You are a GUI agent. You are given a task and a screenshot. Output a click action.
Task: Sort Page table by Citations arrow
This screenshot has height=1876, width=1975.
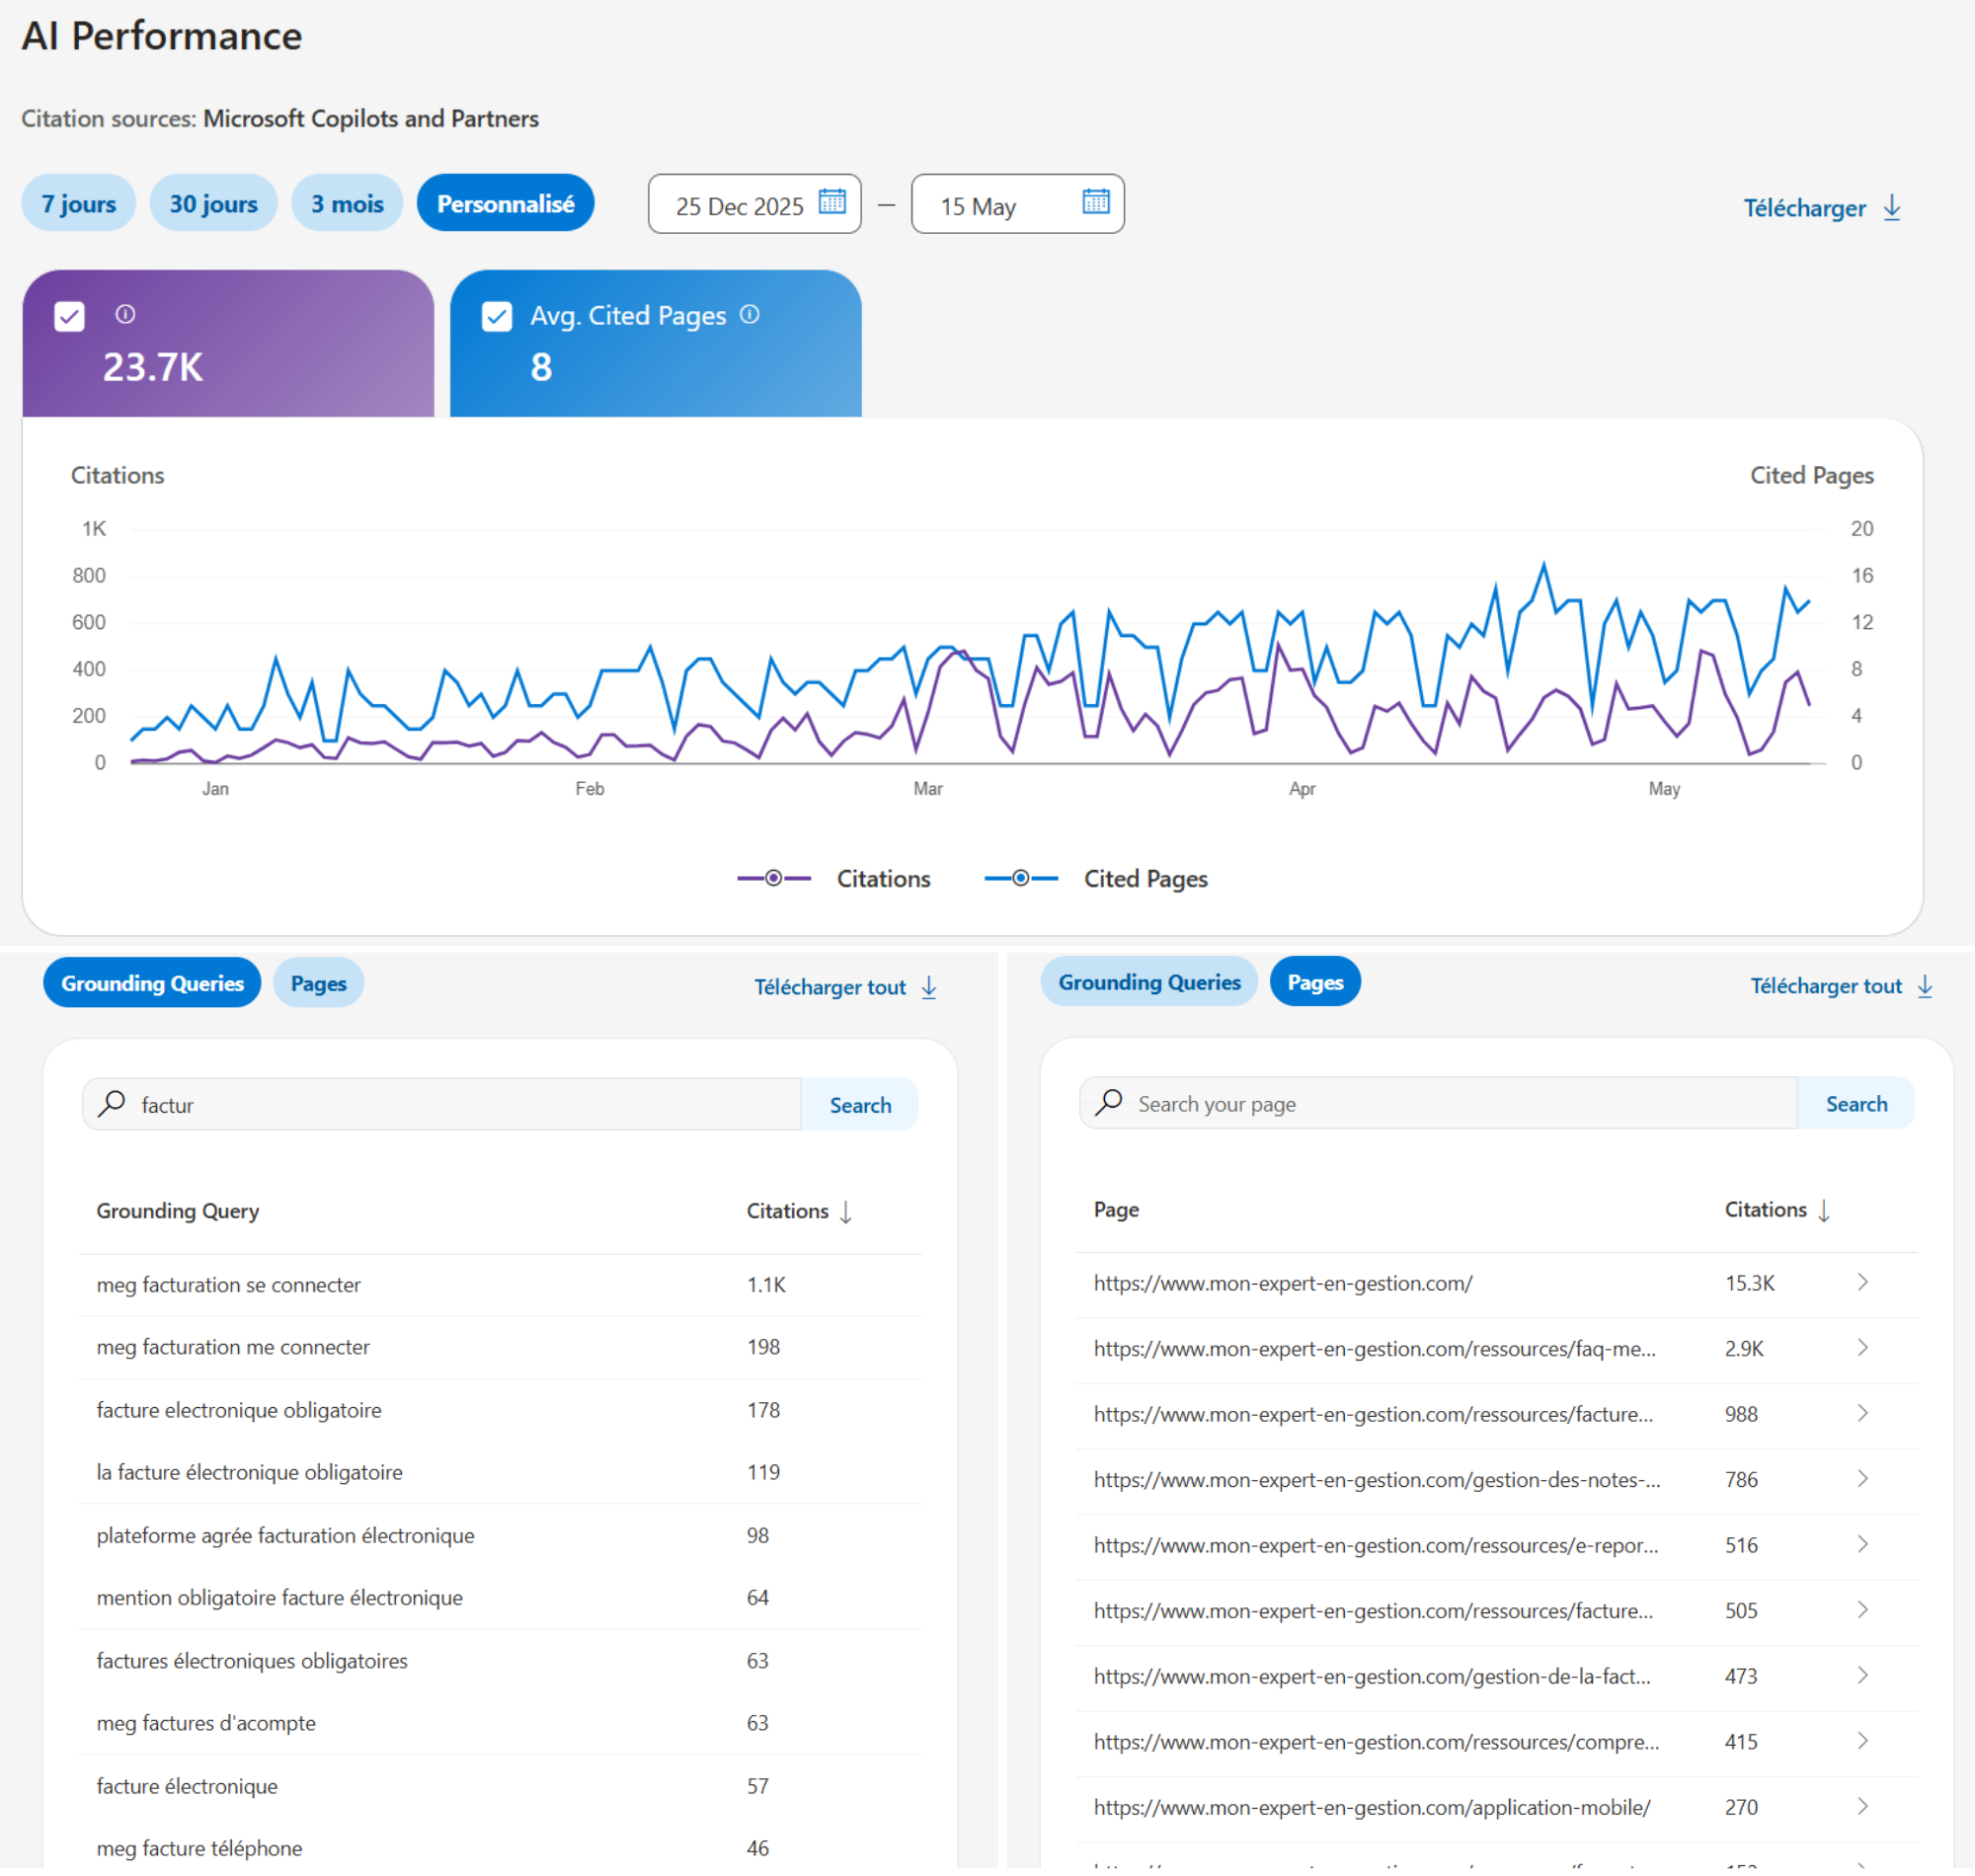[x=1824, y=1211]
